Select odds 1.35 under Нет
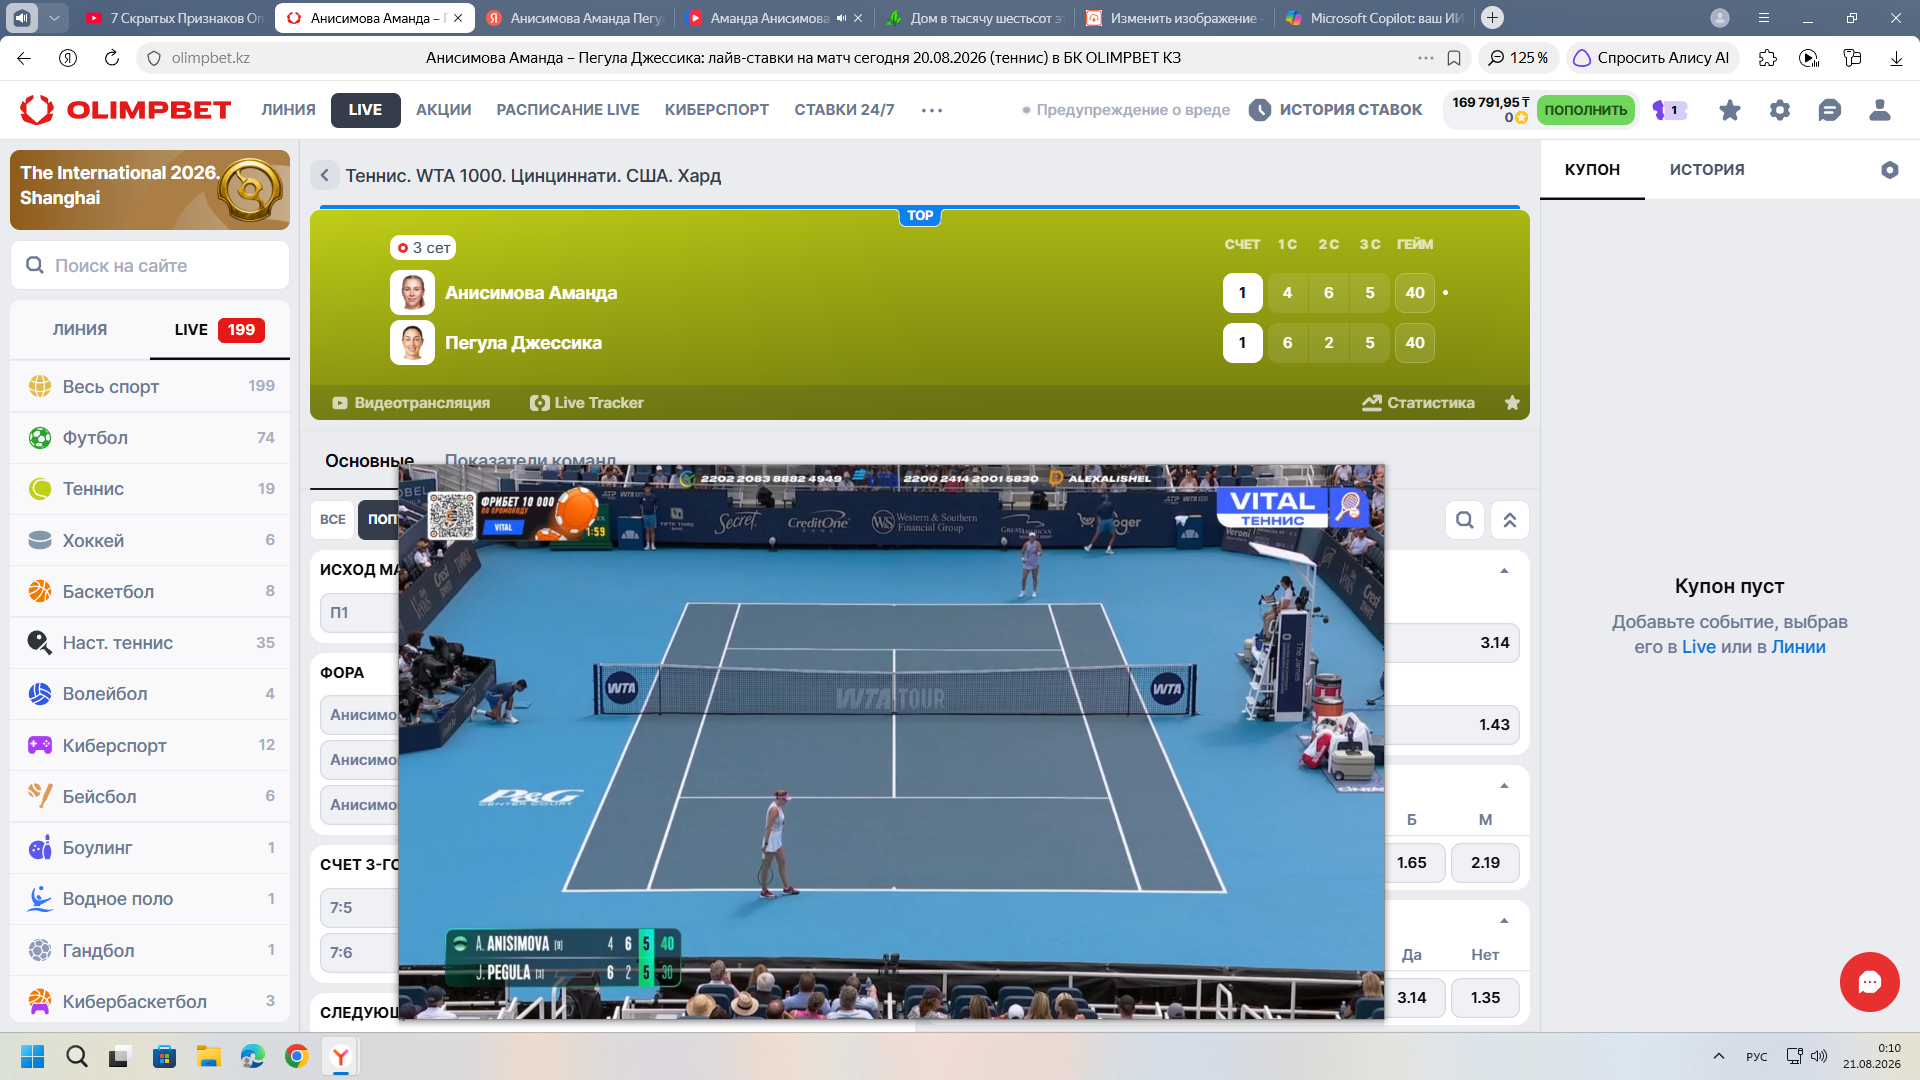 (1485, 998)
